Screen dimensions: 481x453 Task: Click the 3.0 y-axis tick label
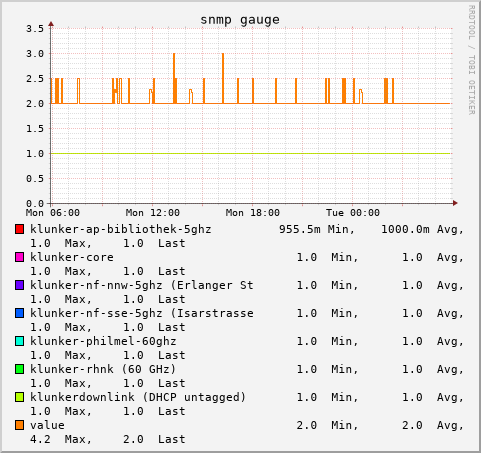pyautogui.click(x=35, y=54)
